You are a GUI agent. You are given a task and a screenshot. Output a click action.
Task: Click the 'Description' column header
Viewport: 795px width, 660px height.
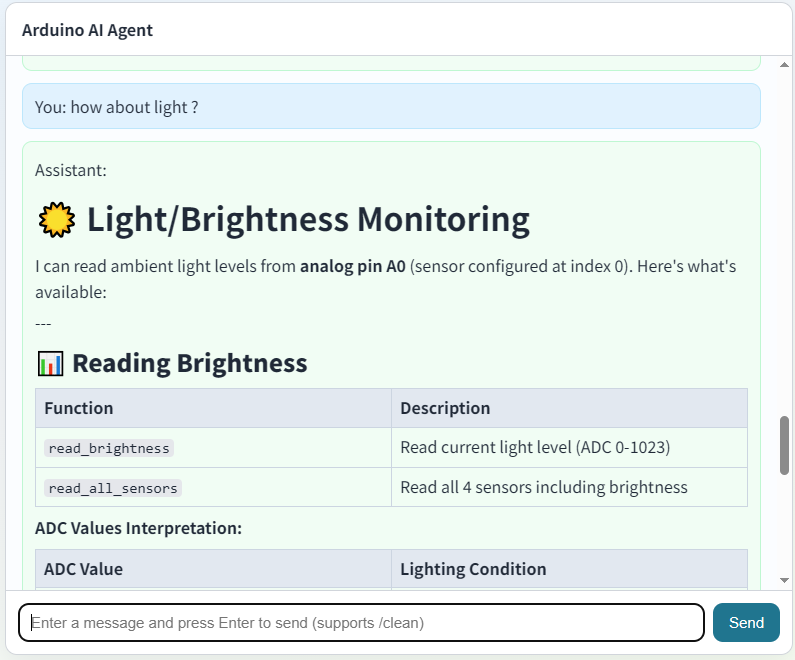[x=569, y=408]
